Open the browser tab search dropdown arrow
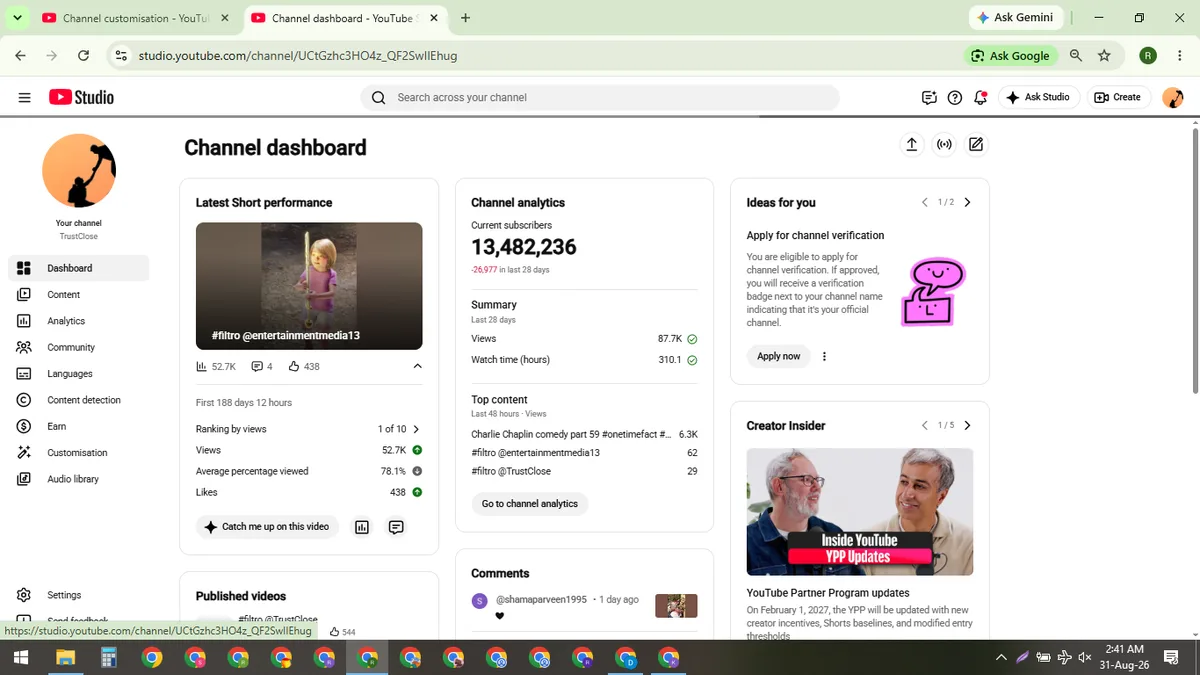 point(17,18)
